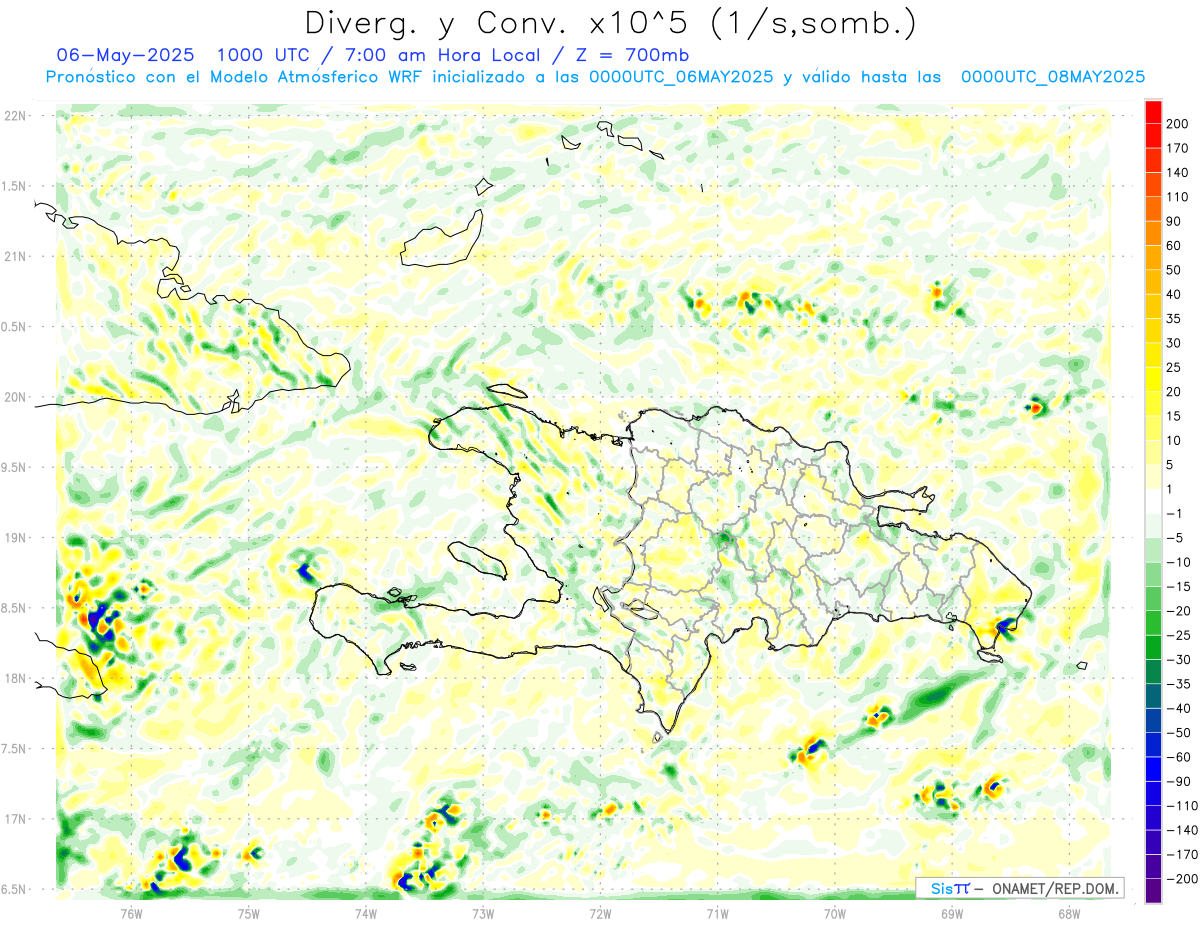This screenshot has height=927, width=1200.
Task: Click the '21N' latitude label
Action: 15,257
